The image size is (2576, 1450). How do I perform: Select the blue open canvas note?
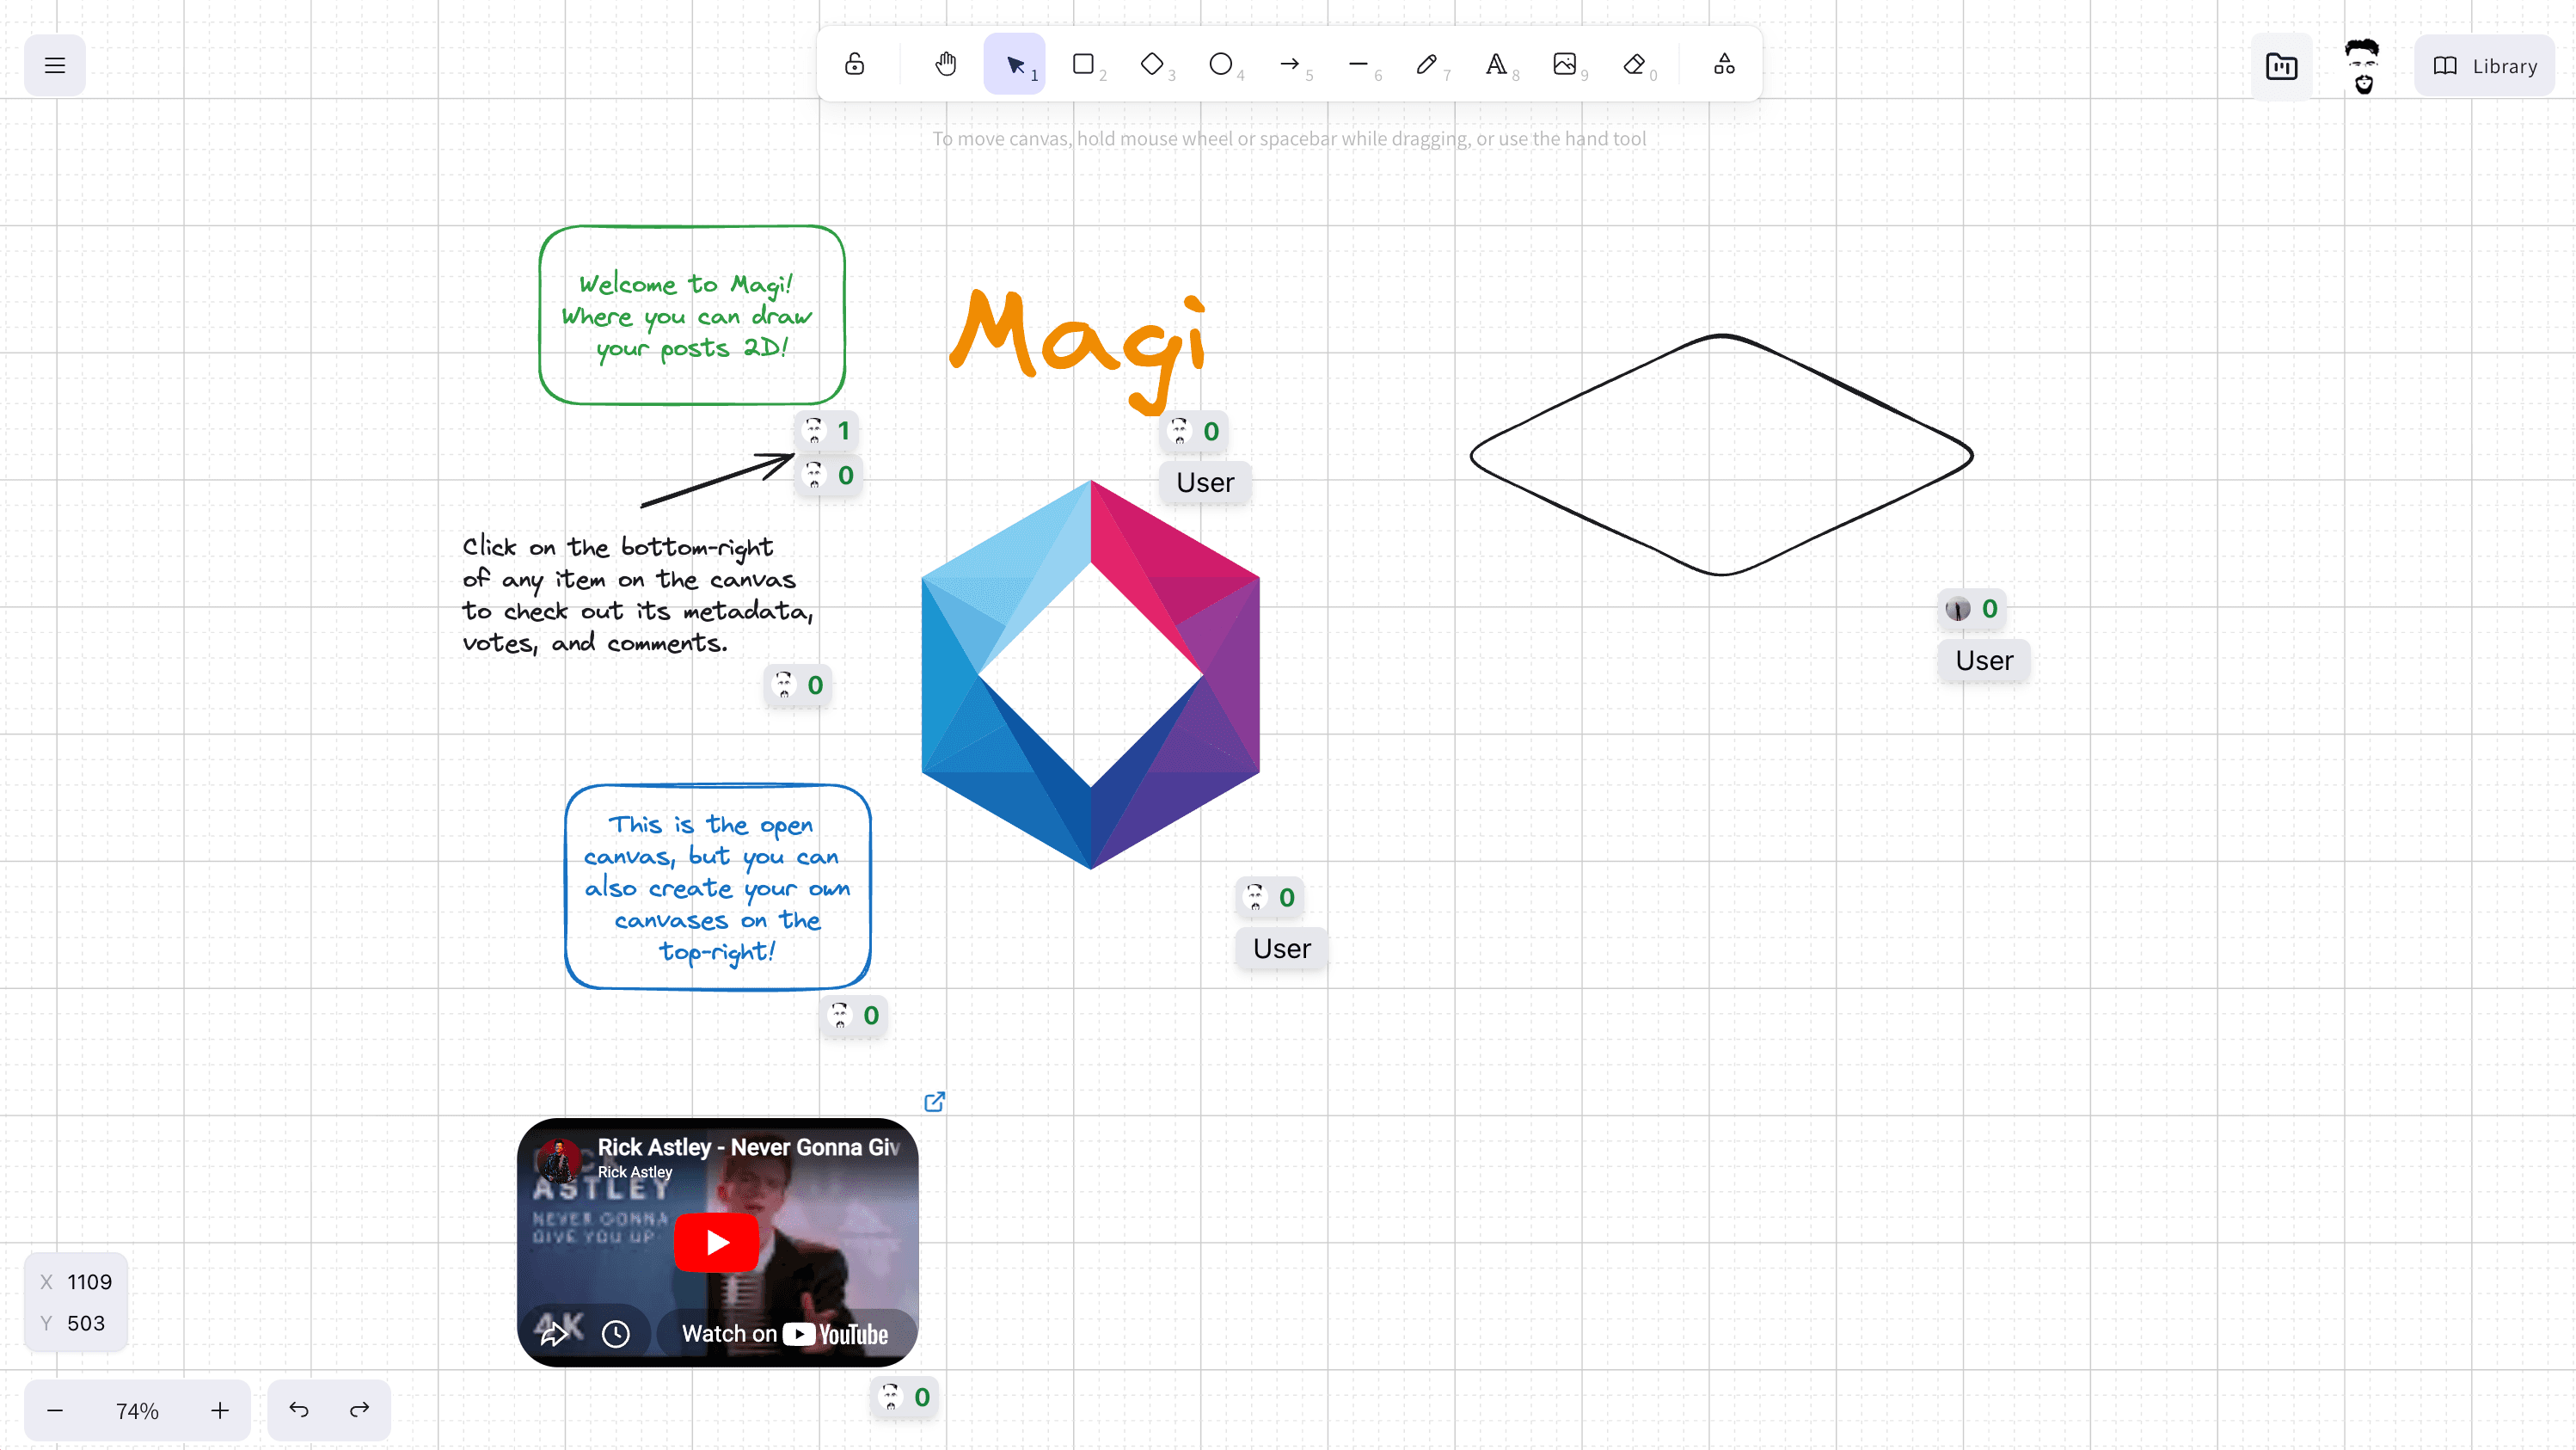click(x=717, y=887)
